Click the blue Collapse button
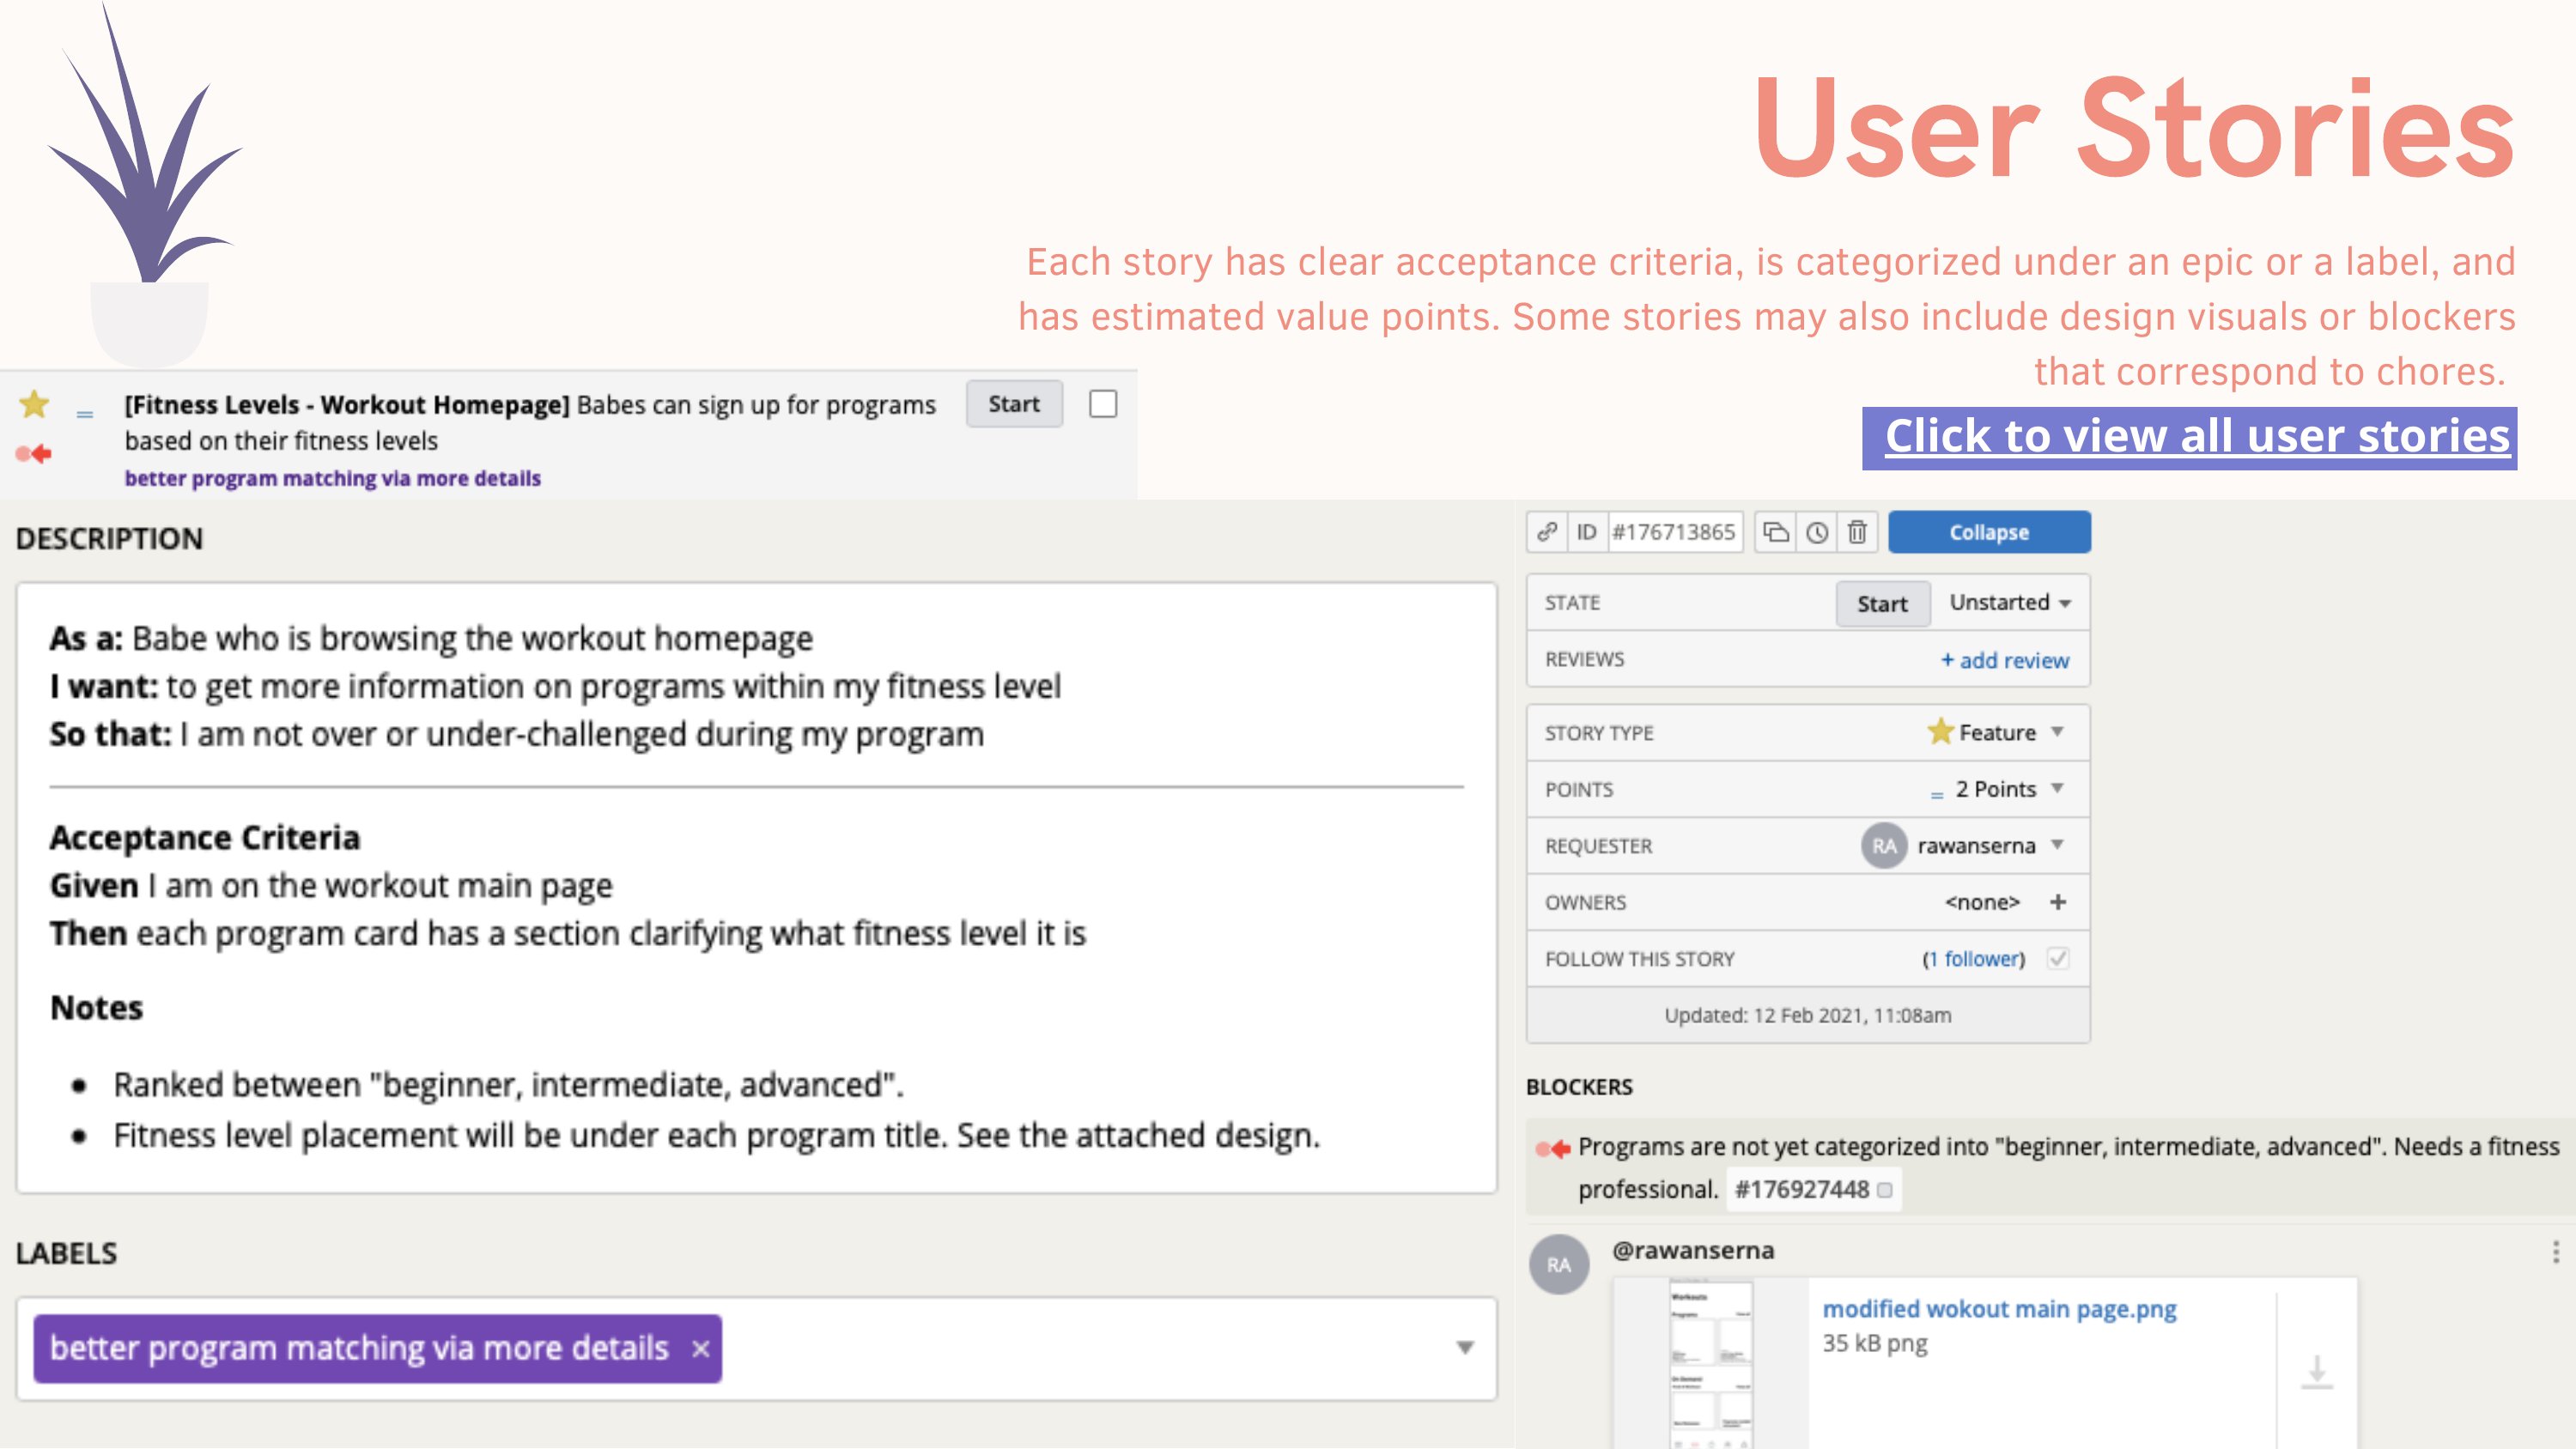 click(x=1989, y=532)
